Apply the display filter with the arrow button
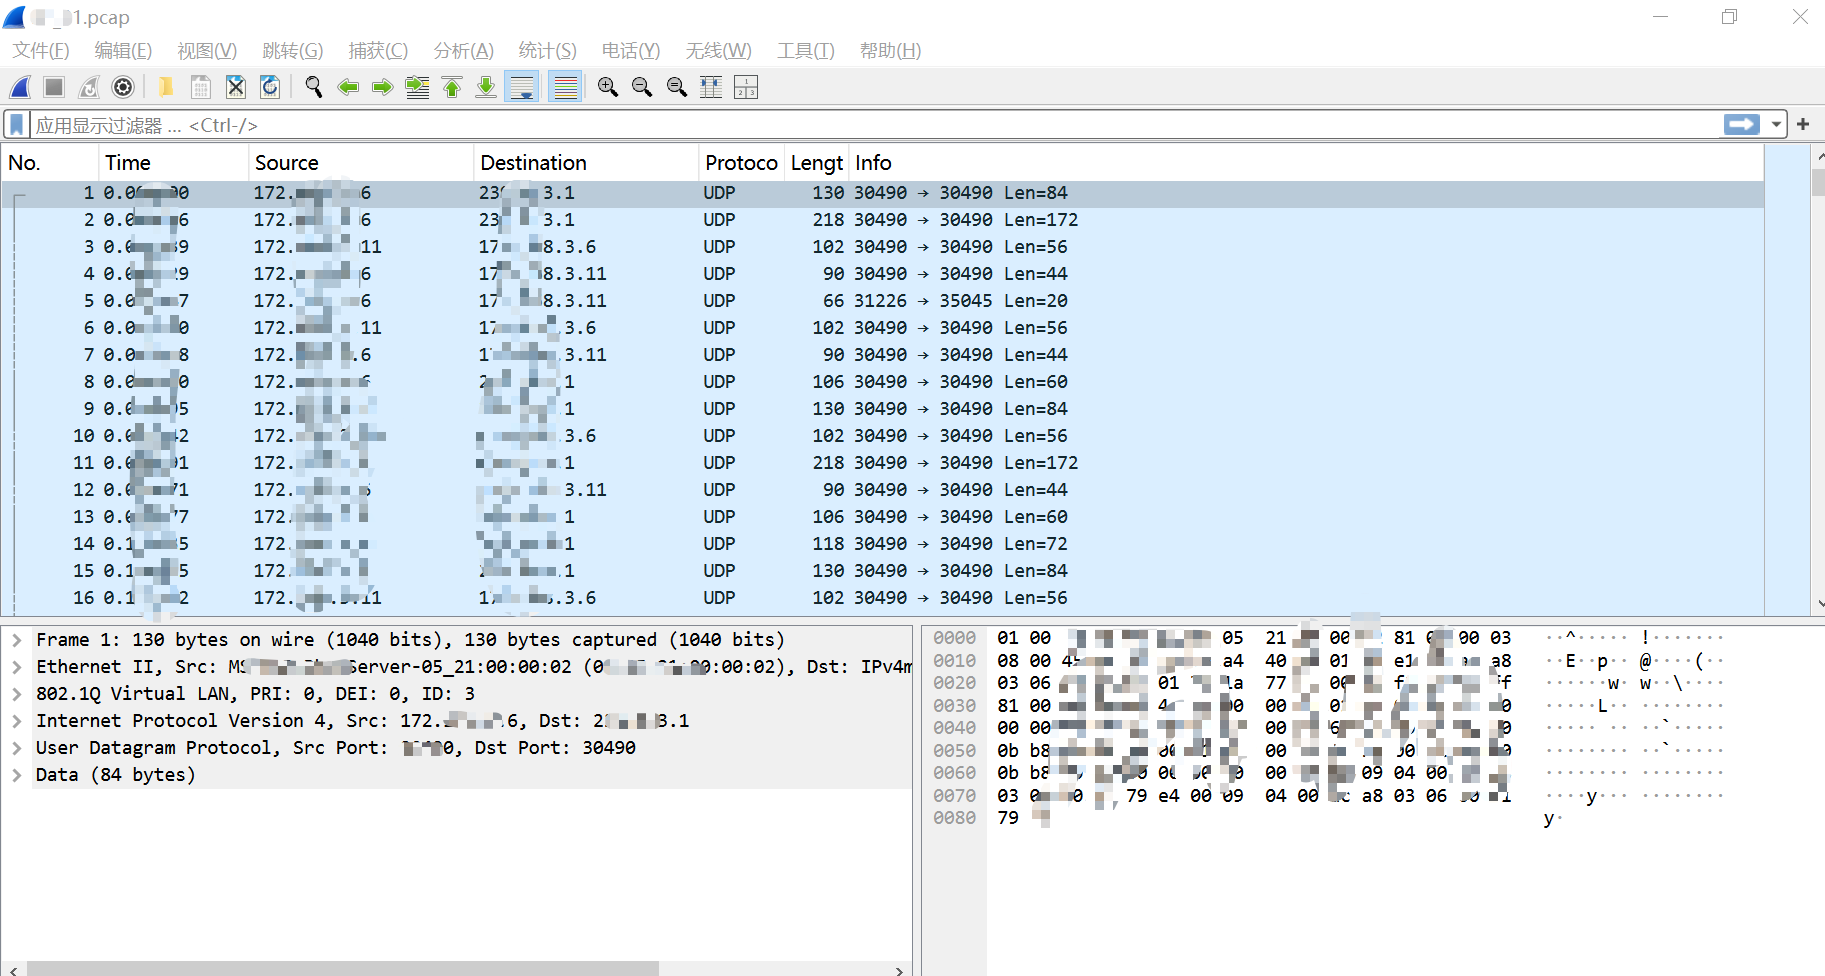The height and width of the screenshot is (976, 1825). click(x=1742, y=124)
